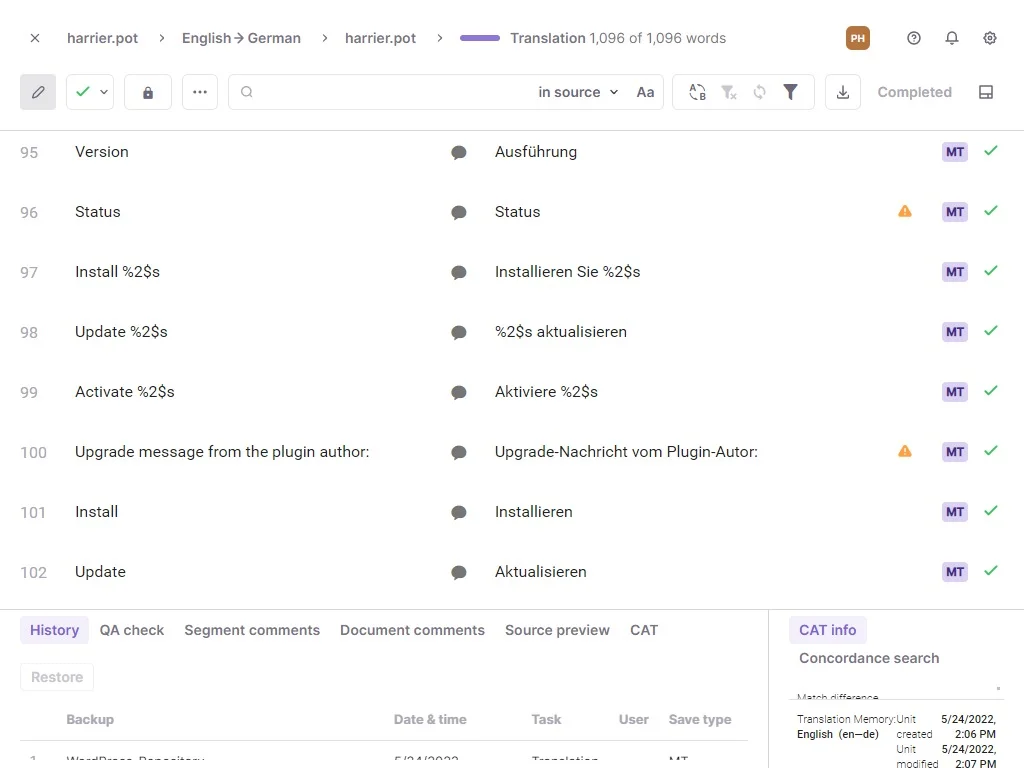Click the pencil edit mode icon
The width and height of the screenshot is (1024, 768).
click(x=38, y=92)
